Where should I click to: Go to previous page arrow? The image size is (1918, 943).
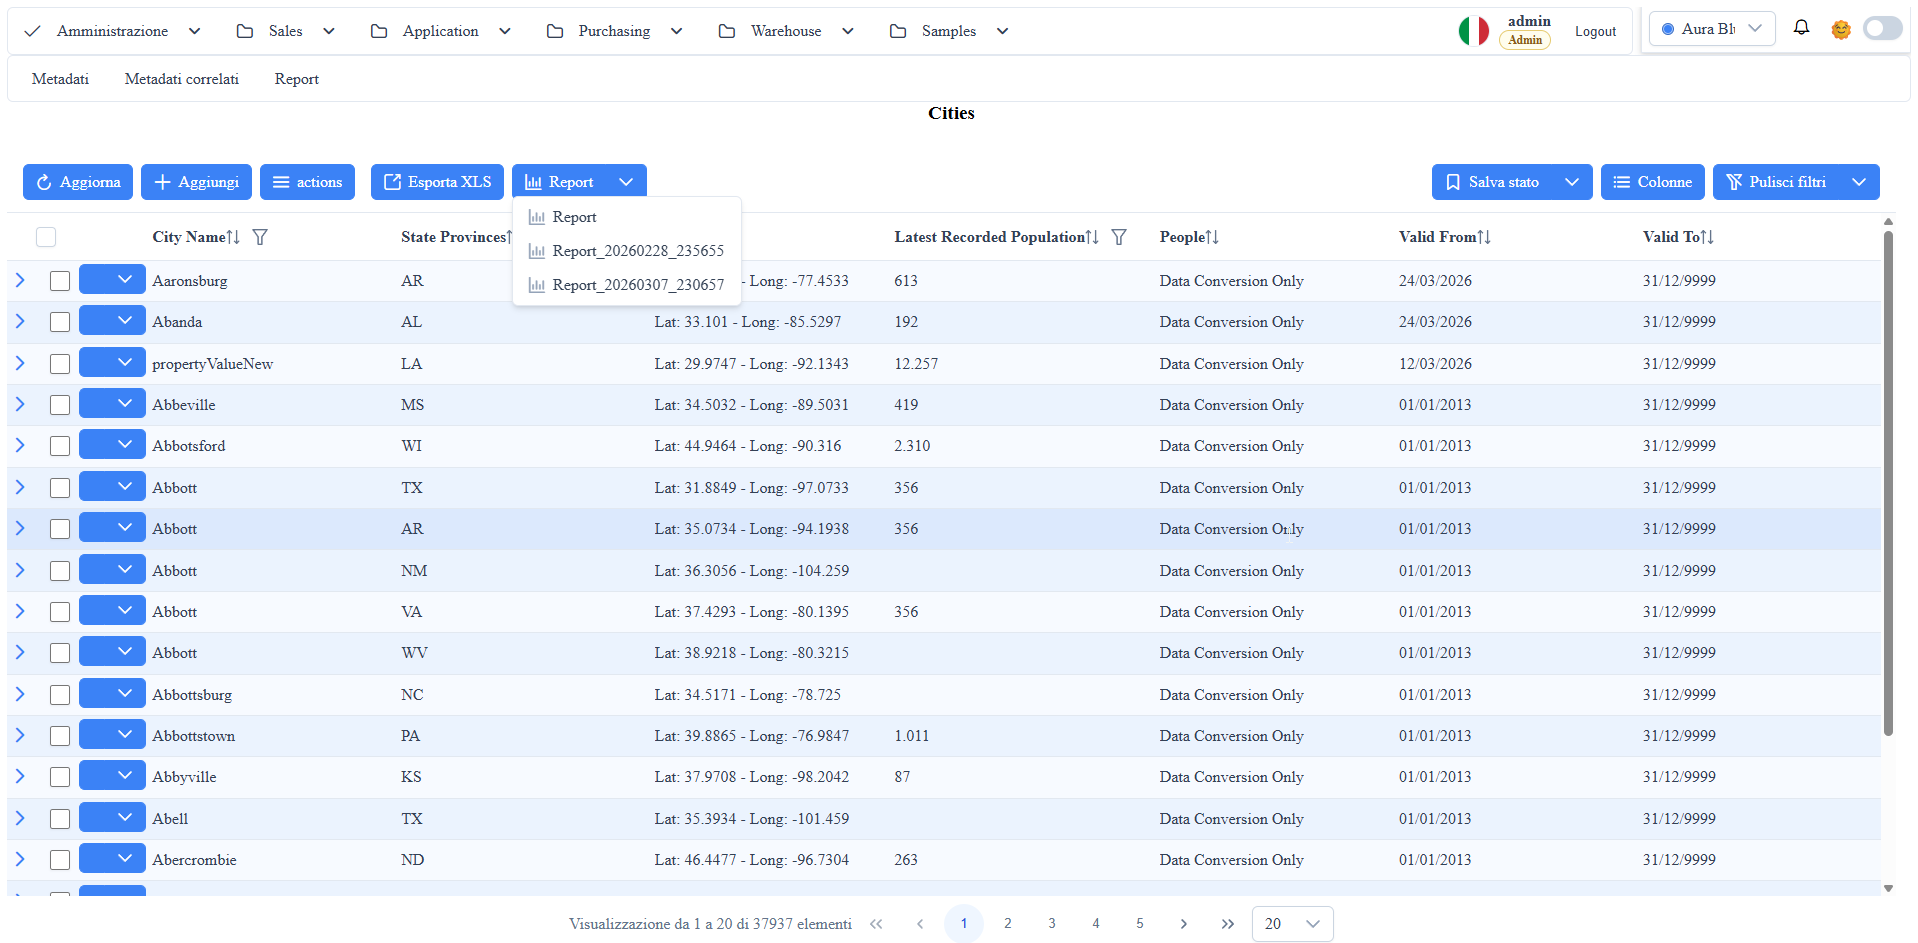point(920,924)
